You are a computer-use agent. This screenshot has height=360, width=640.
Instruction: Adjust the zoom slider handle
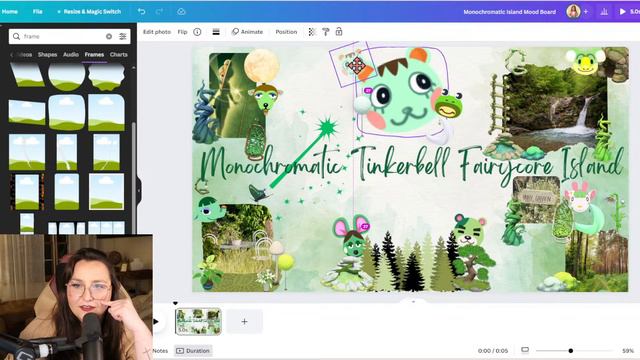[571, 351]
